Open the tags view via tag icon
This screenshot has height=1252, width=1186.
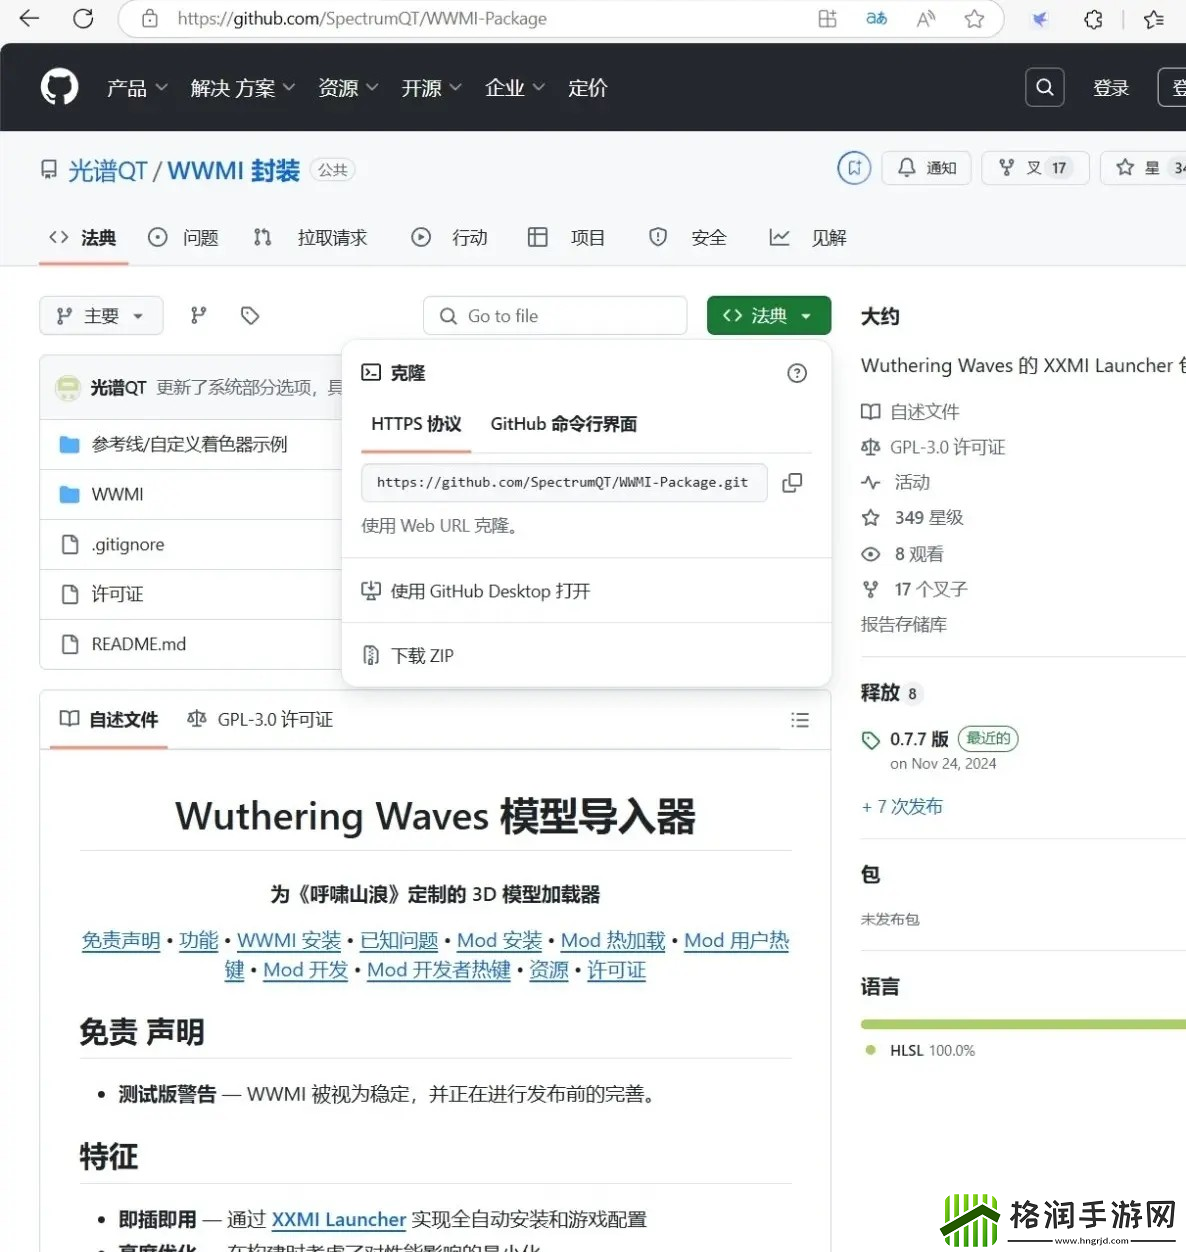(249, 315)
